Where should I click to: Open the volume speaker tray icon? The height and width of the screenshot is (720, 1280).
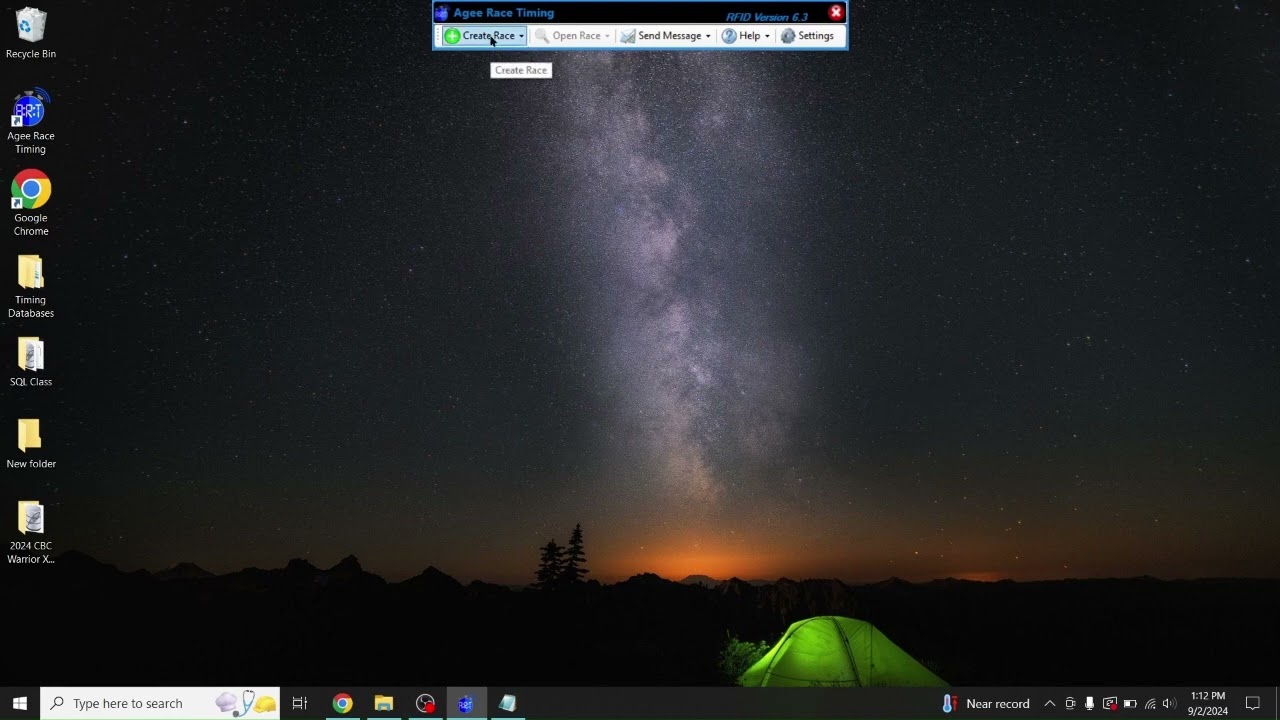tap(1169, 703)
